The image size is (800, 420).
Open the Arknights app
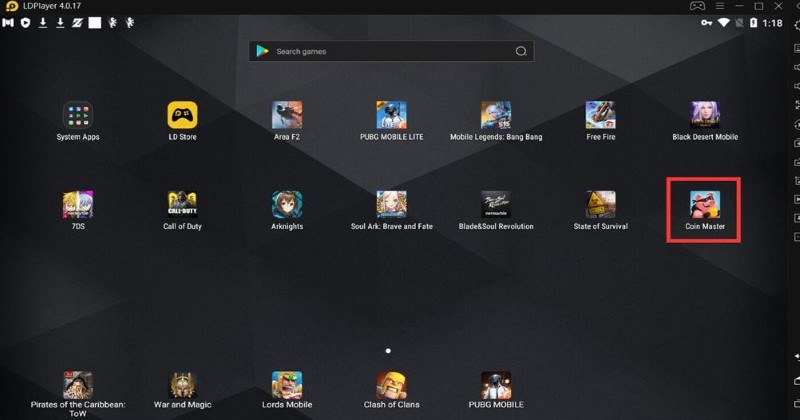(287, 204)
